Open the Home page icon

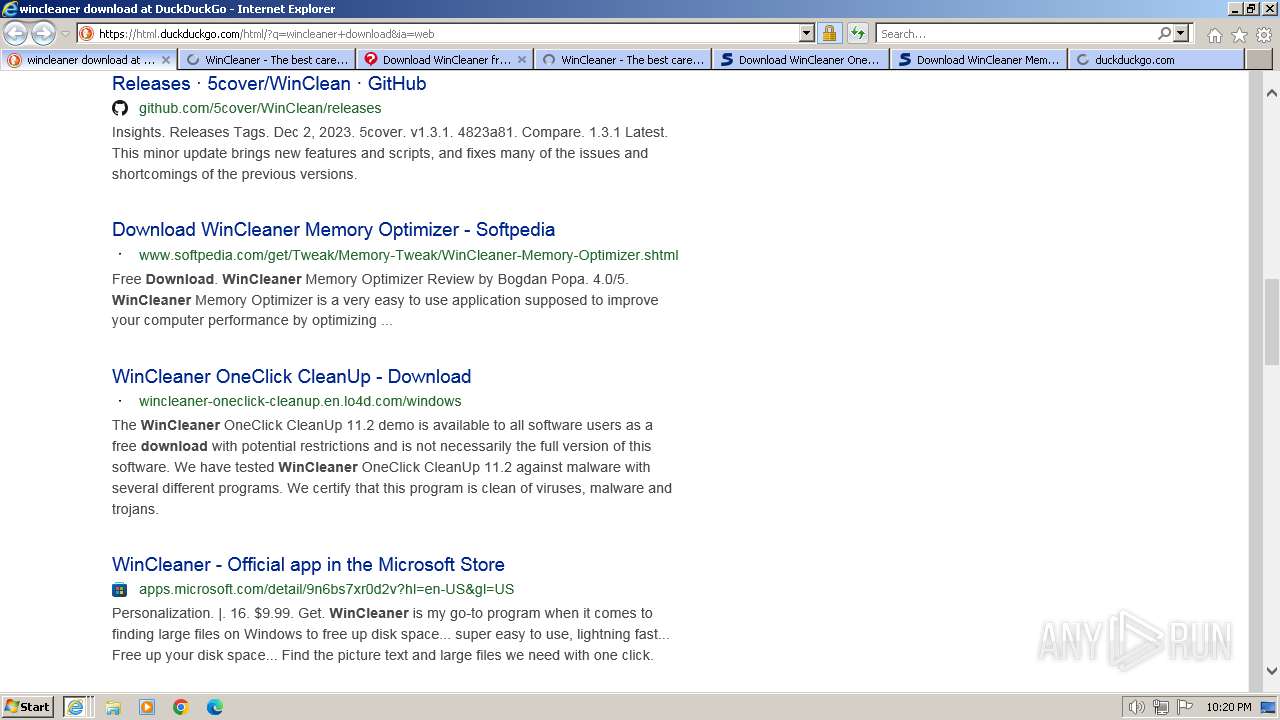1214,35
